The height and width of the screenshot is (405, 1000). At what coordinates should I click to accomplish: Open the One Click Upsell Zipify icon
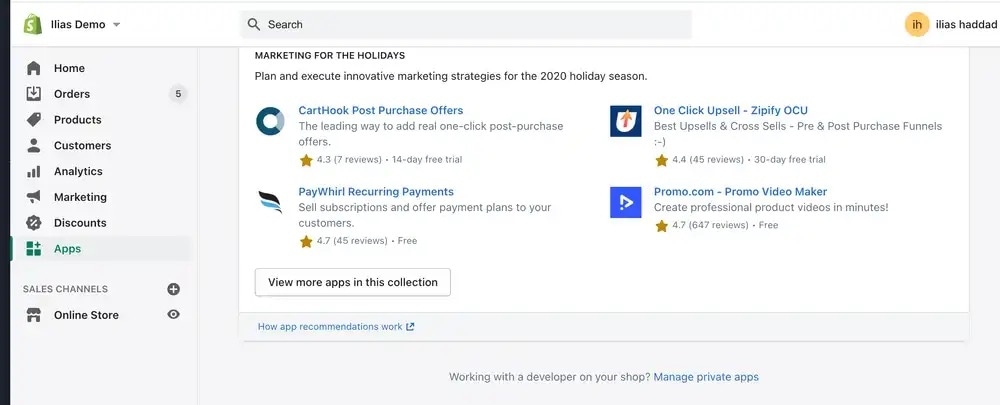(625, 121)
